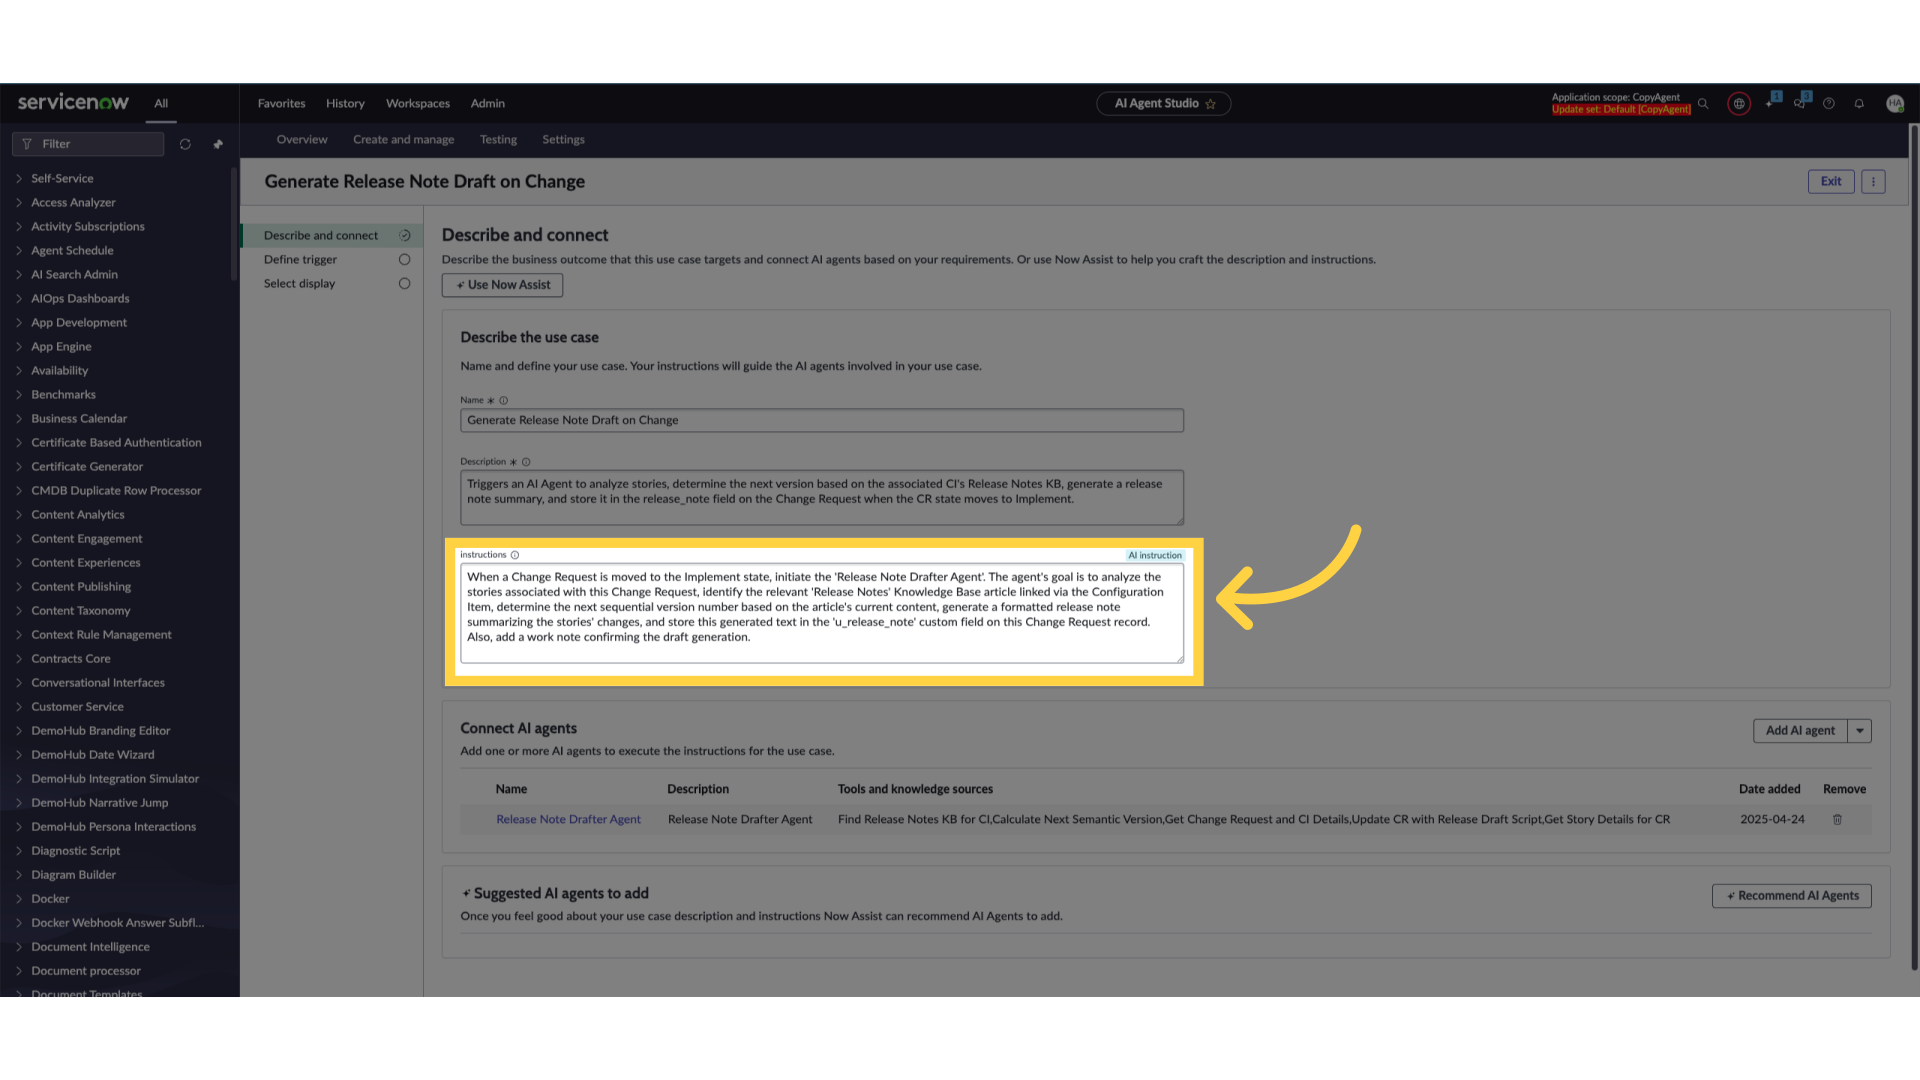The width and height of the screenshot is (1920, 1080).
Task: Click the Recommend AI Agents button
Action: coord(1792,896)
